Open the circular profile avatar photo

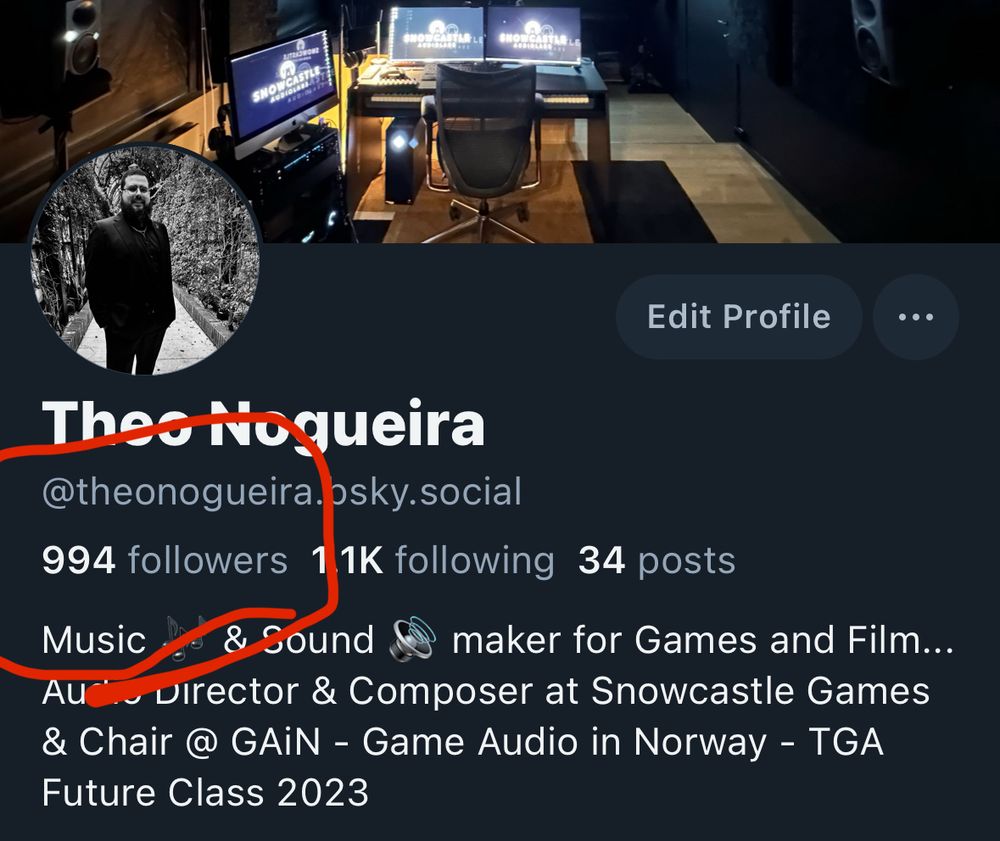[x=144, y=258]
